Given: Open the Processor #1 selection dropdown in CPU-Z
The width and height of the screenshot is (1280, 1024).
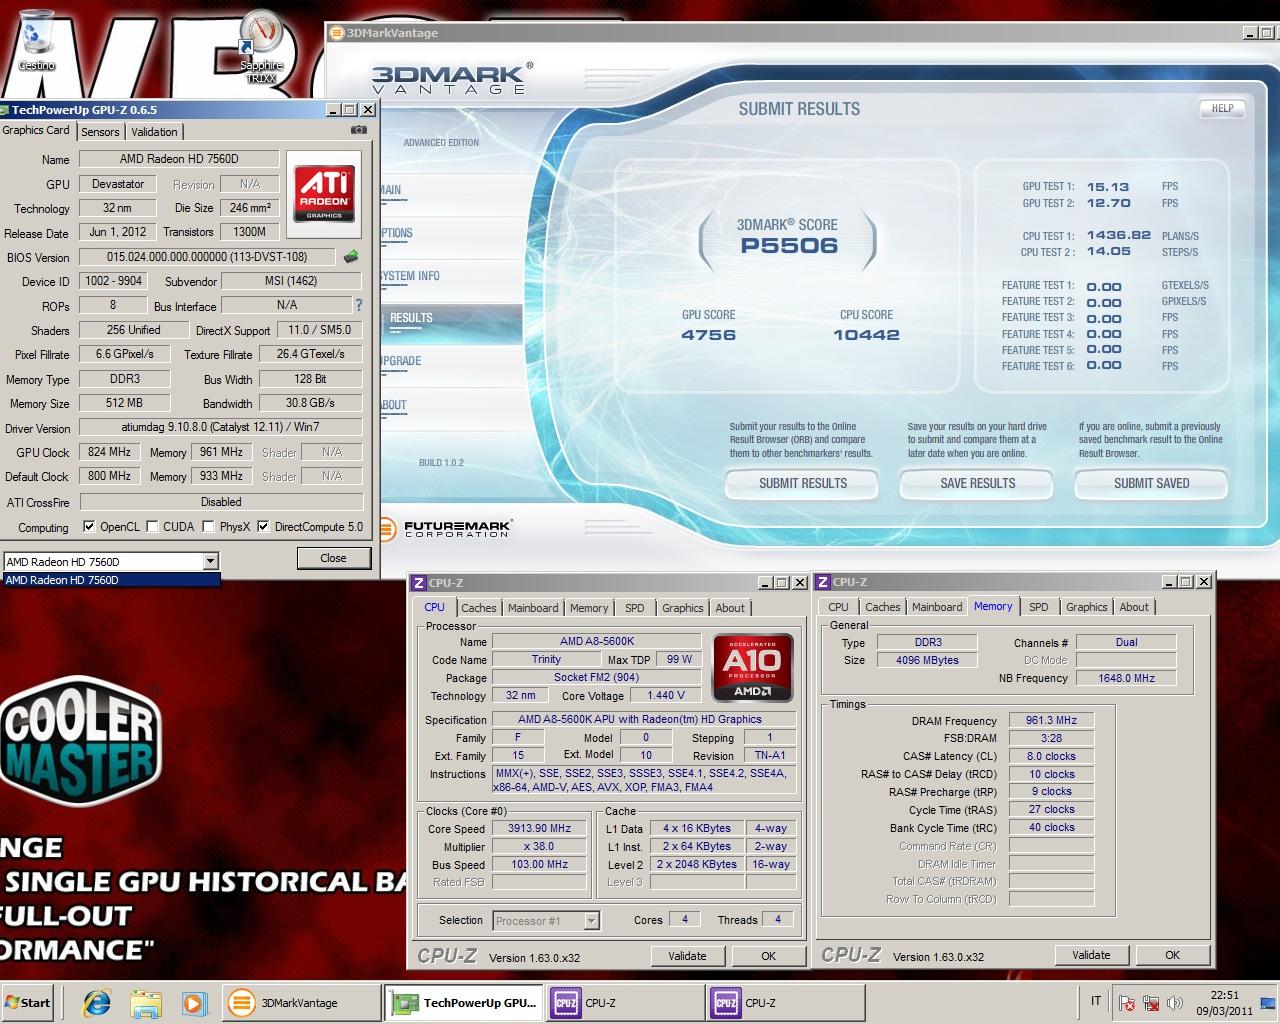Looking at the screenshot, I should [591, 921].
